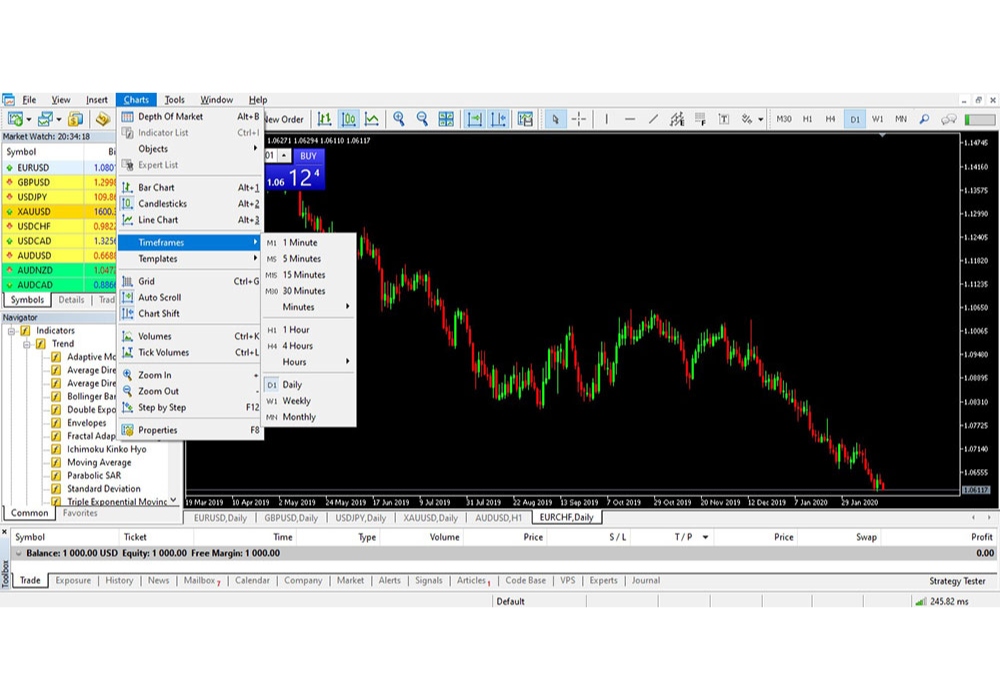Viewport: 1000px width, 700px height.
Task: Switch to bar chart via toolbar icon
Action: click(325, 119)
